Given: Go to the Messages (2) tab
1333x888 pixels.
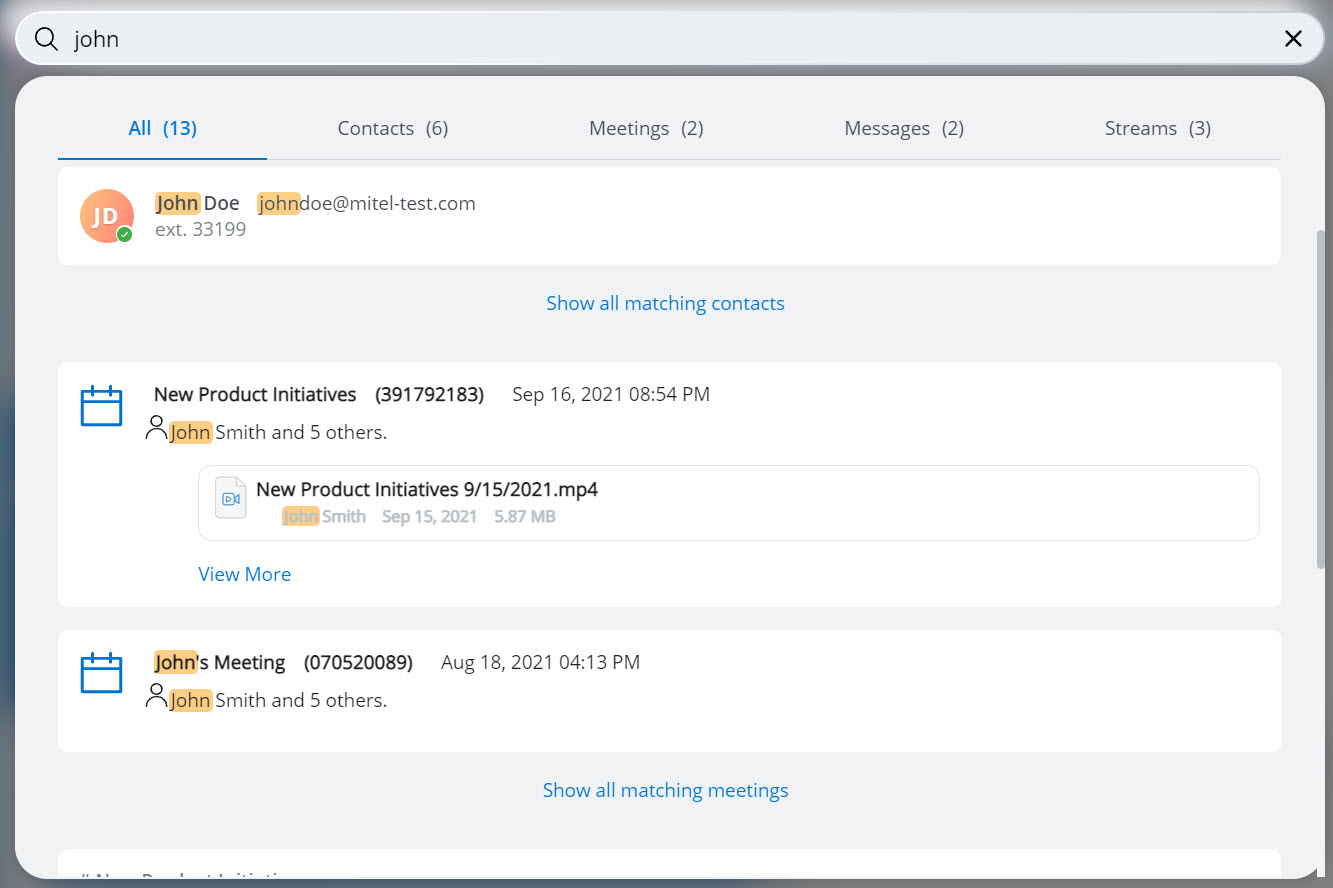Looking at the screenshot, I should tap(904, 128).
